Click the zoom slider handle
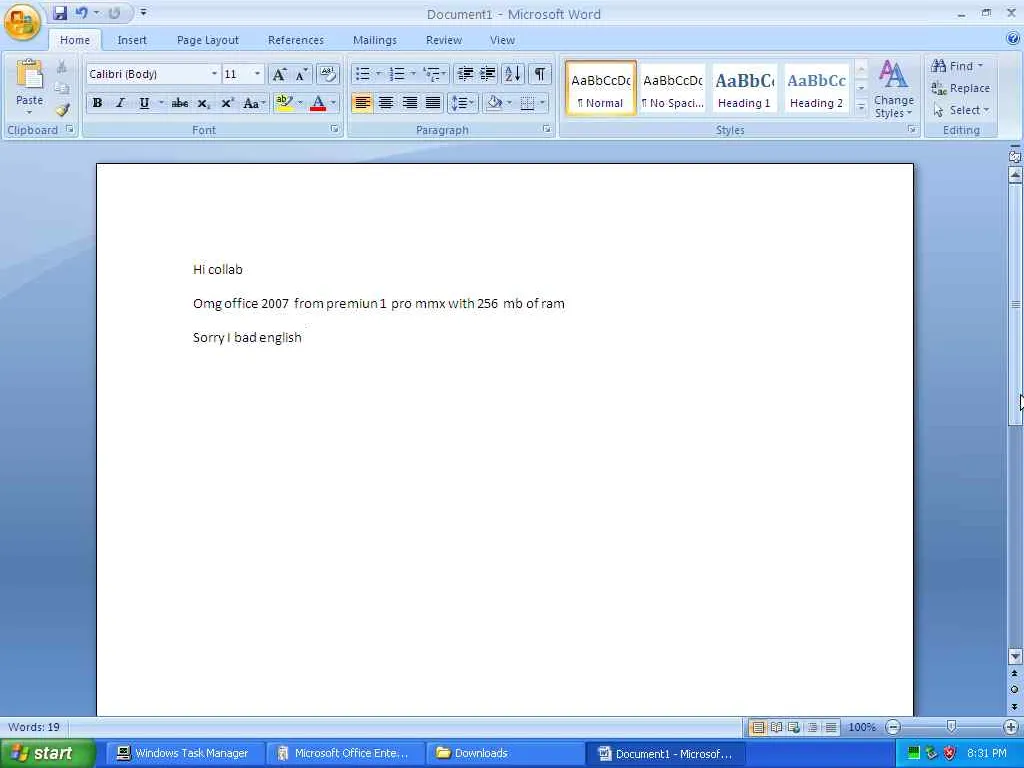This screenshot has height=768, width=1024. coord(952,727)
